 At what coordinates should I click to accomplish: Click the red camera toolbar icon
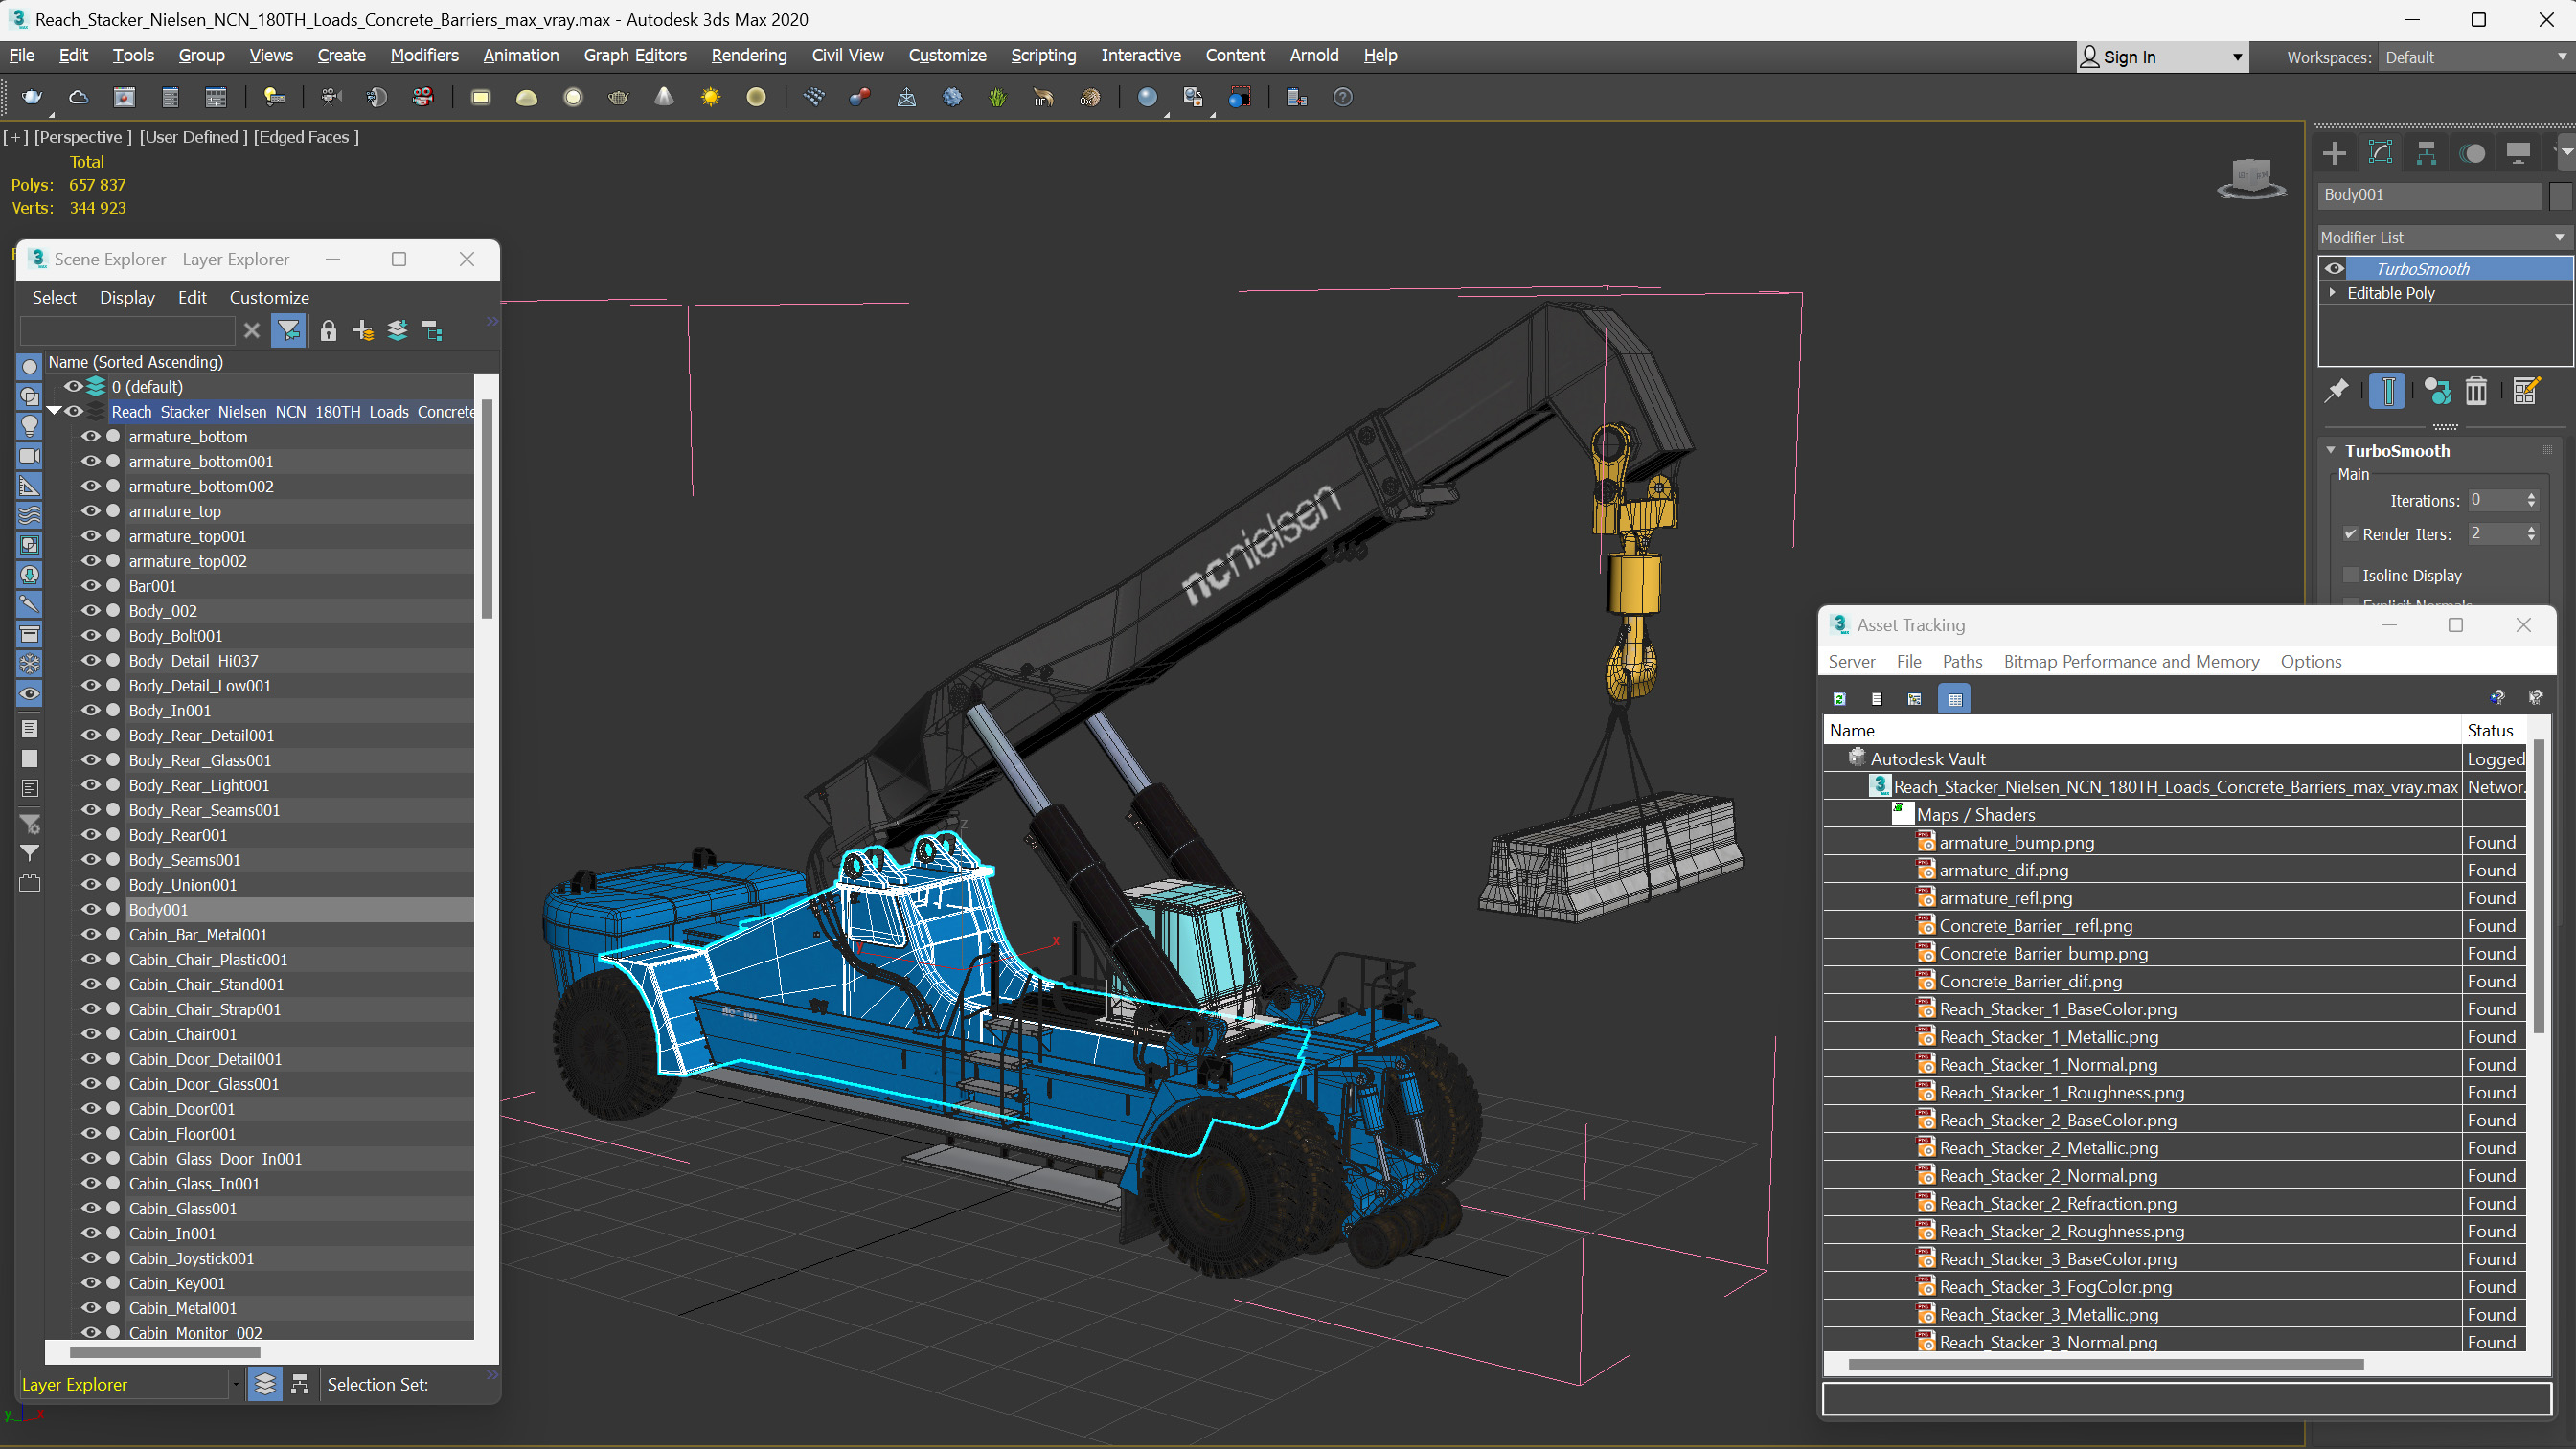click(422, 97)
